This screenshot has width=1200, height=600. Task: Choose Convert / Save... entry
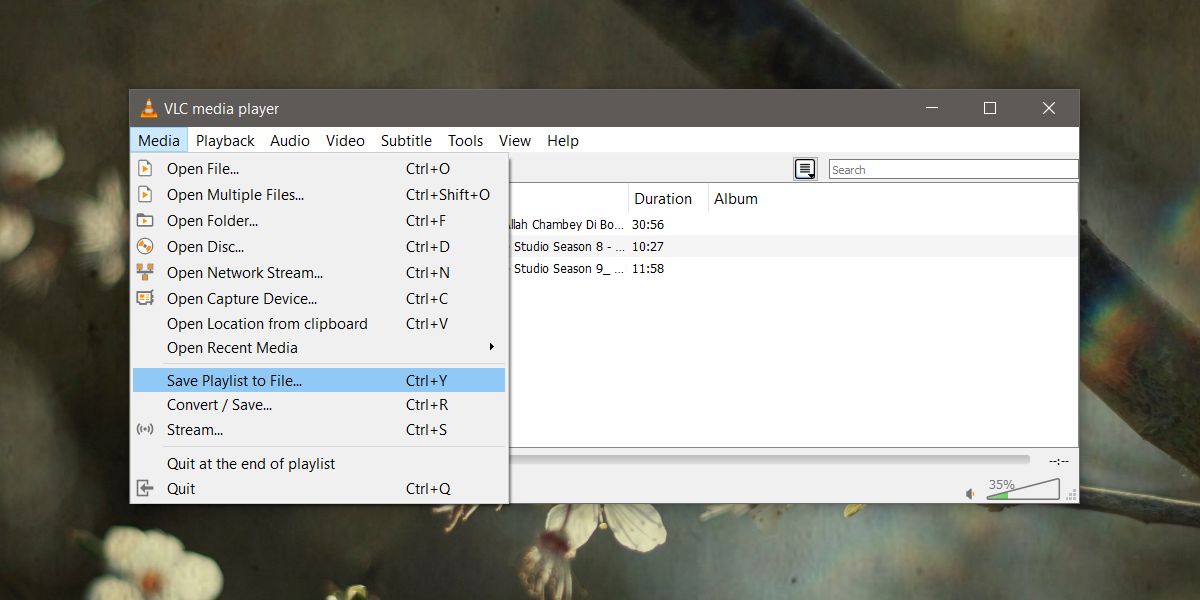(319, 404)
